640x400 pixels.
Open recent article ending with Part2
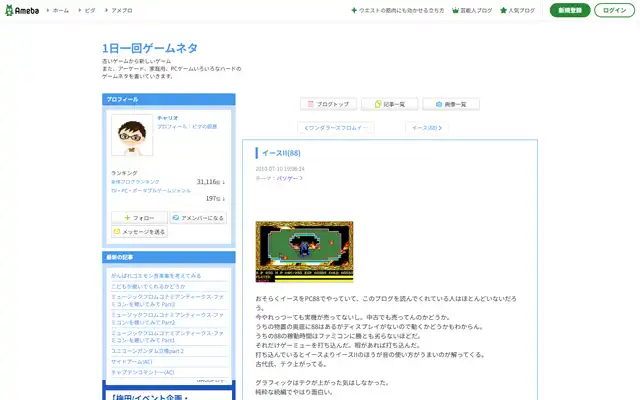click(167, 319)
